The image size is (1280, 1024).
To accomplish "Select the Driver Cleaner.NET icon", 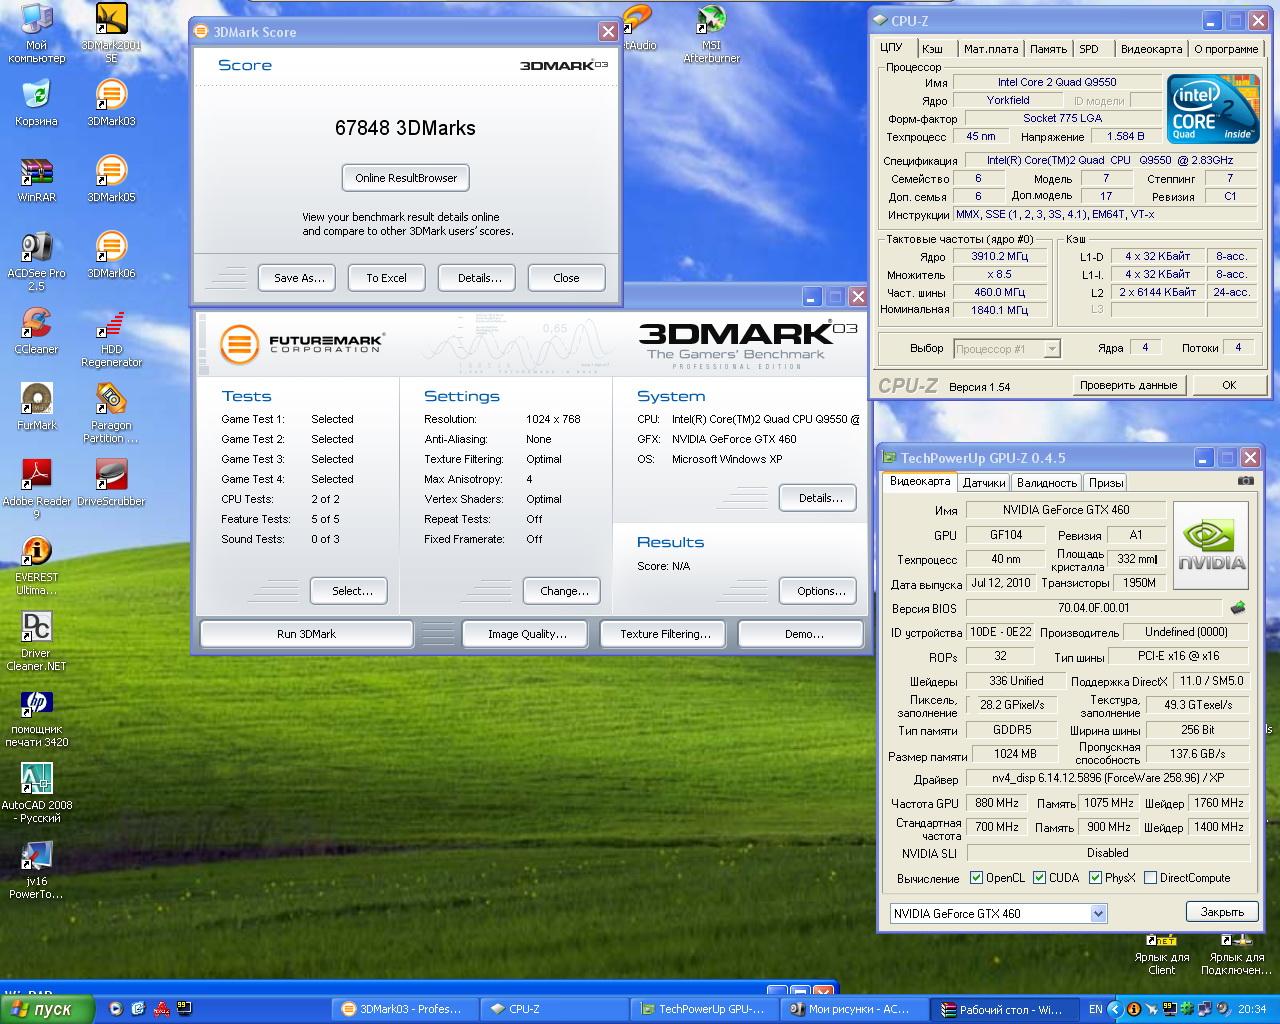I will [x=37, y=642].
